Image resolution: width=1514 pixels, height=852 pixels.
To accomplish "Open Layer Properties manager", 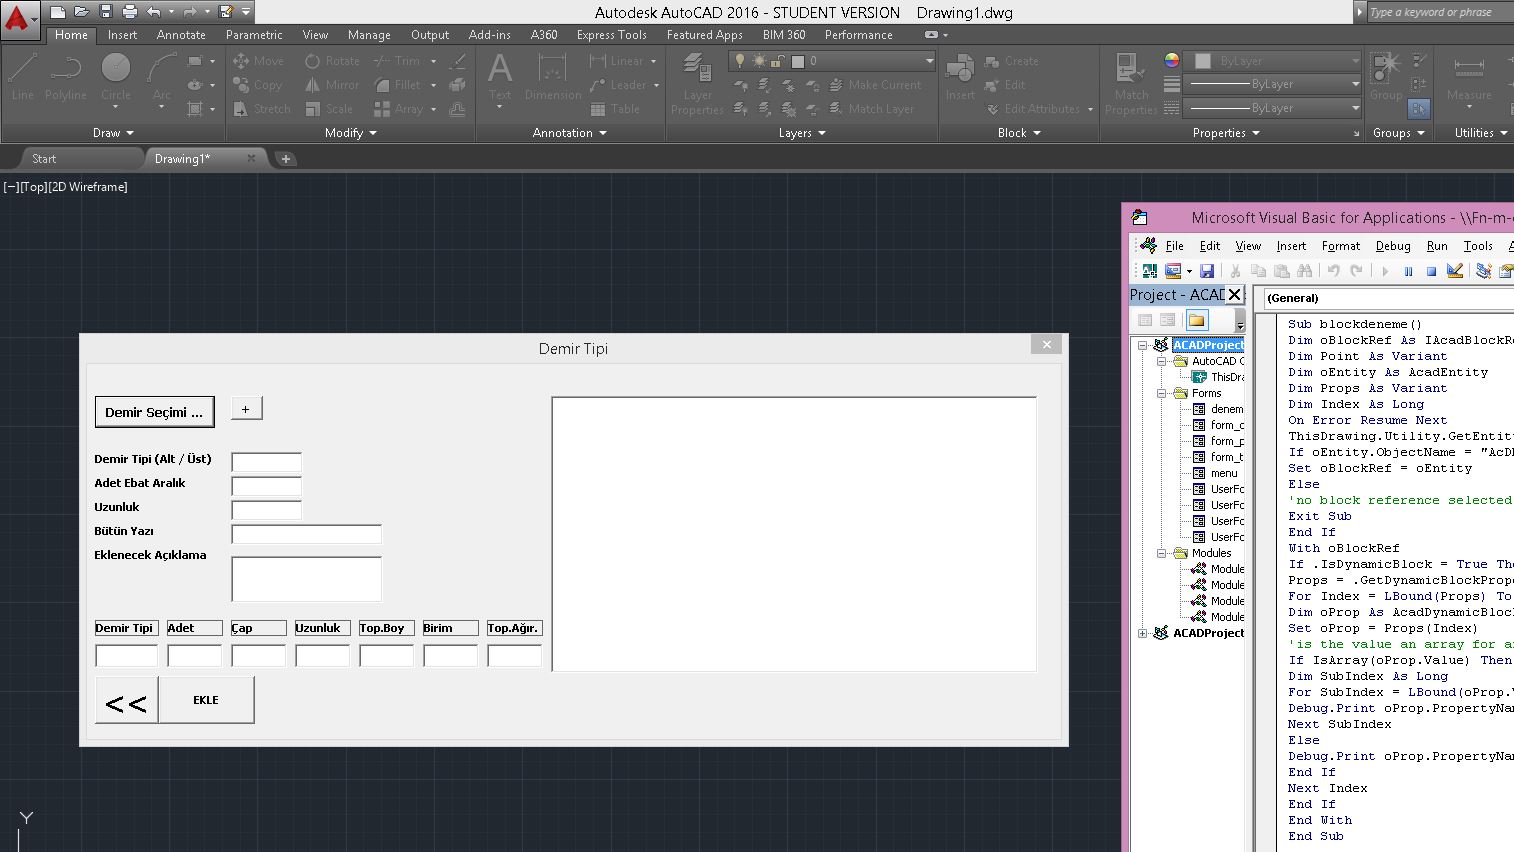I will (696, 80).
